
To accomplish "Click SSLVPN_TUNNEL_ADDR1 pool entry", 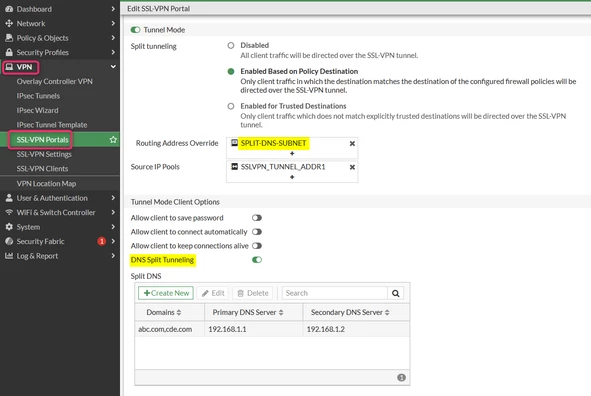I will coord(283,167).
